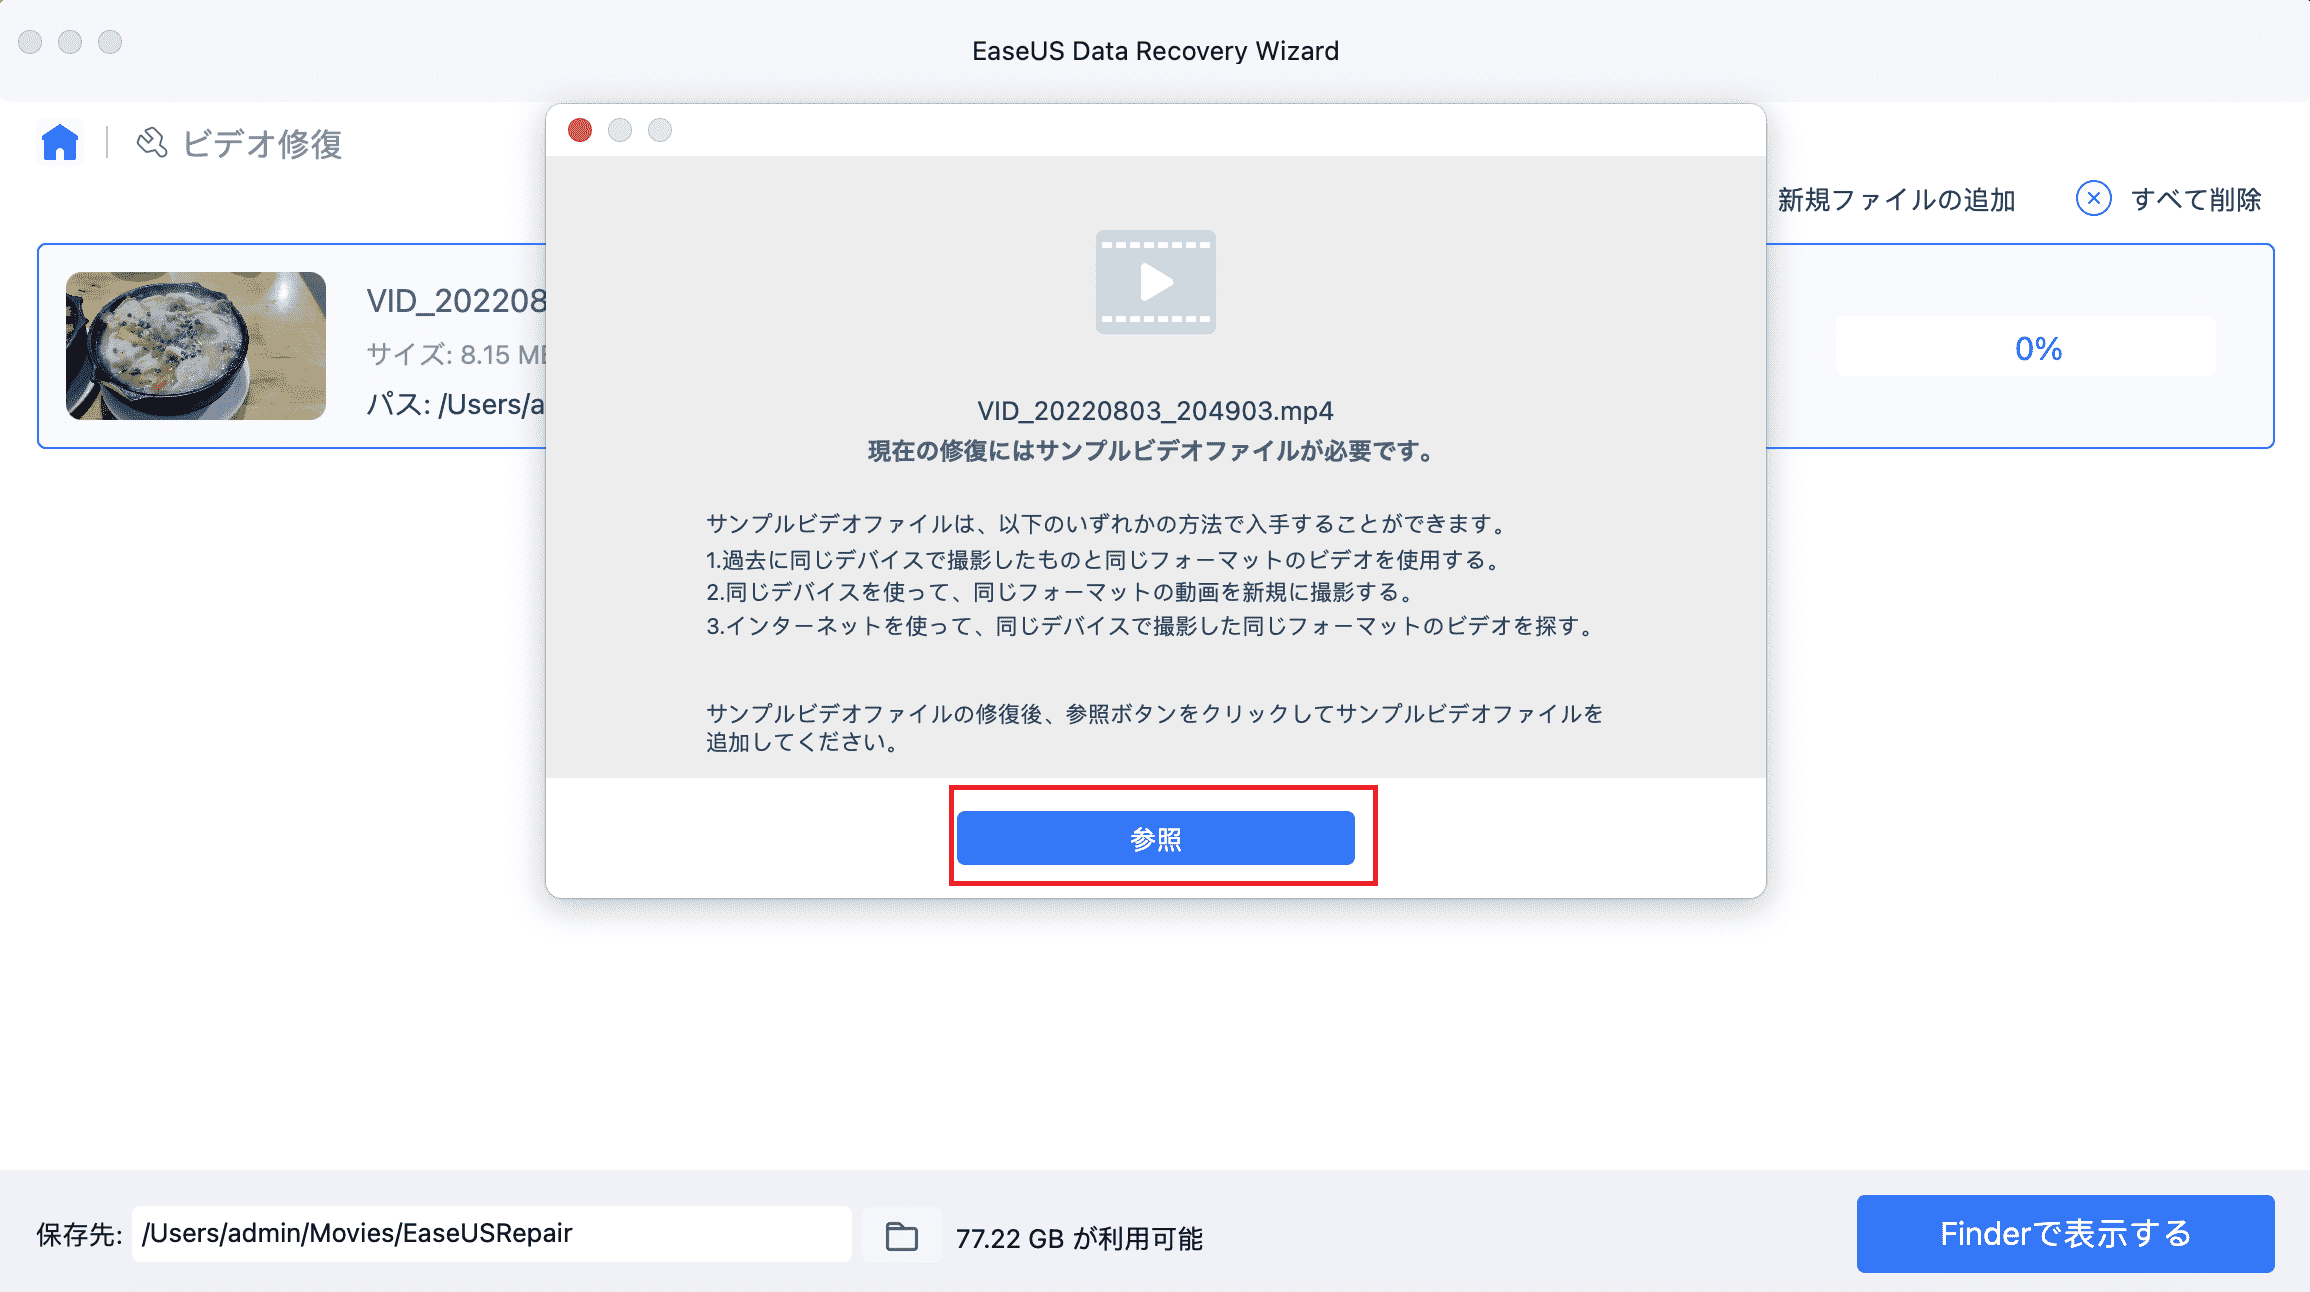2310x1292 pixels.
Task: Click すべて削除 to remove all files
Action: point(2196,200)
